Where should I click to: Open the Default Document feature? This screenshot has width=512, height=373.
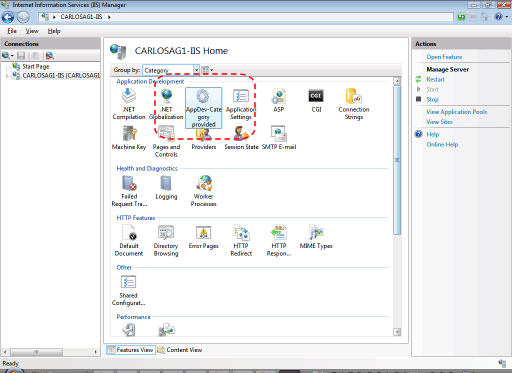[129, 240]
